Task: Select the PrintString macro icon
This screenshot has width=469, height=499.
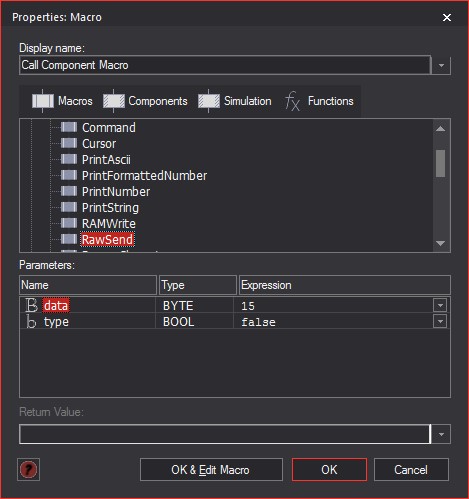Action: pyautogui.click(x=69, y=207)
